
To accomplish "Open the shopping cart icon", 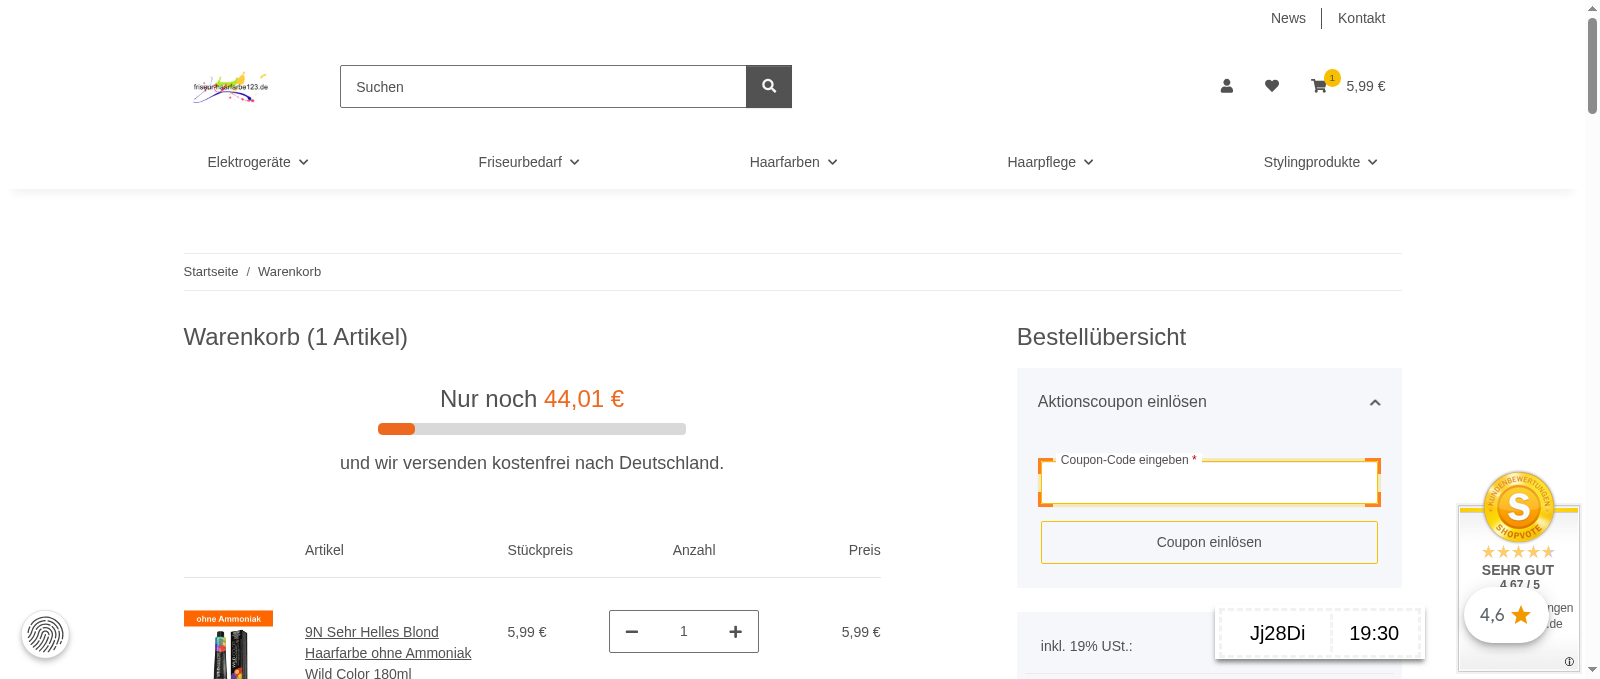I will point(1319,86).
